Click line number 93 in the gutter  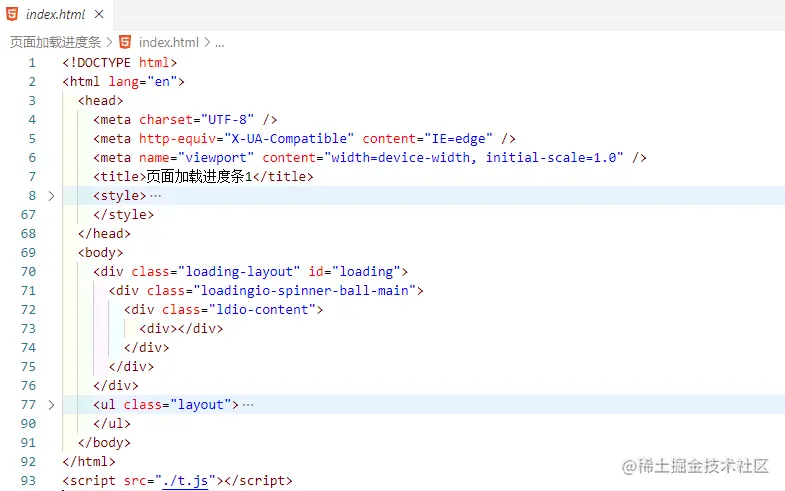29,481
